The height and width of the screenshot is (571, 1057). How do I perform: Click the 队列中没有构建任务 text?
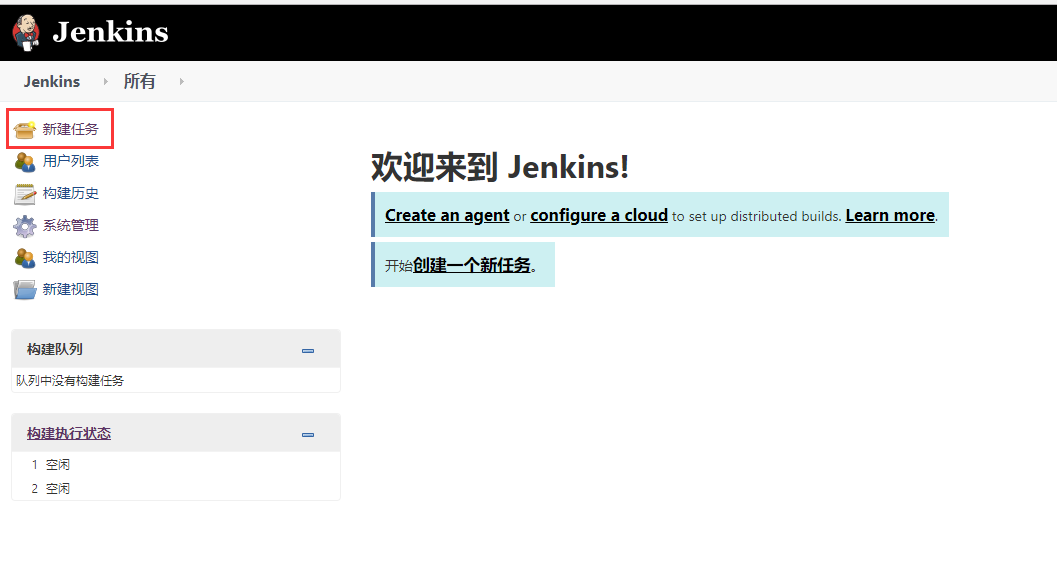pyautogui.click(x=70, y=381)
